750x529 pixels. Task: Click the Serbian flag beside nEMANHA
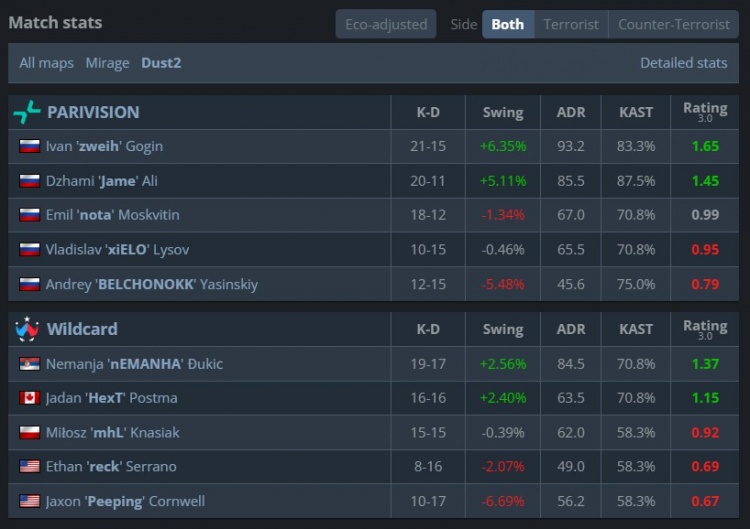point(29,364)
